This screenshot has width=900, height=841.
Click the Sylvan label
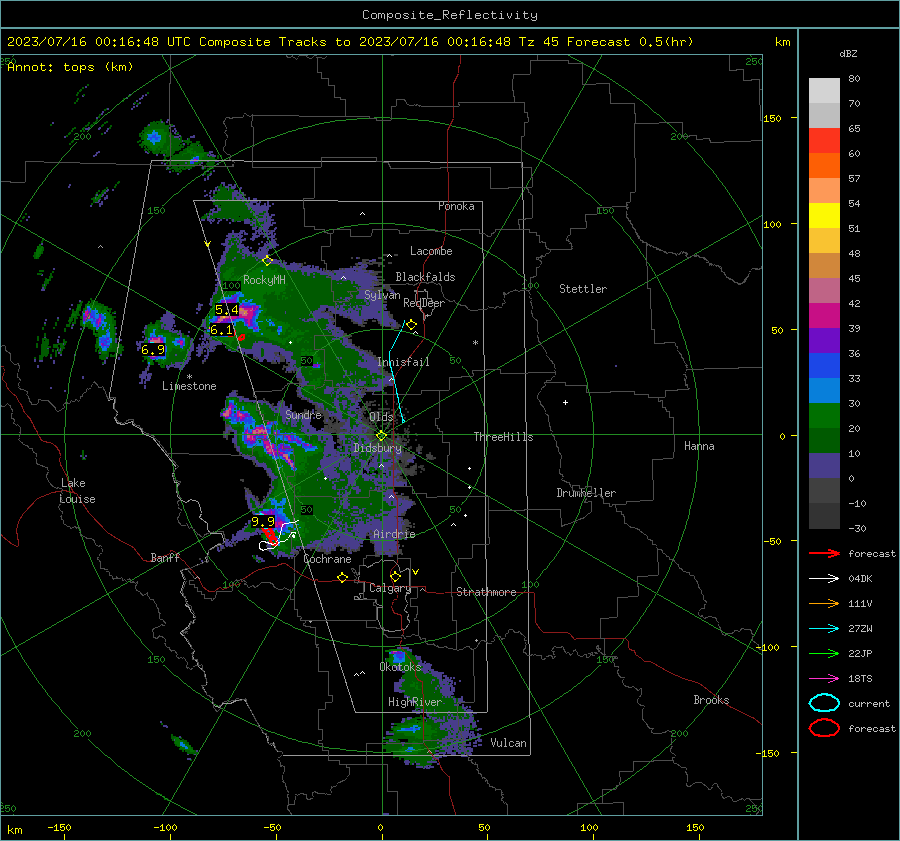pyautogui.click(x=382, y=295)
